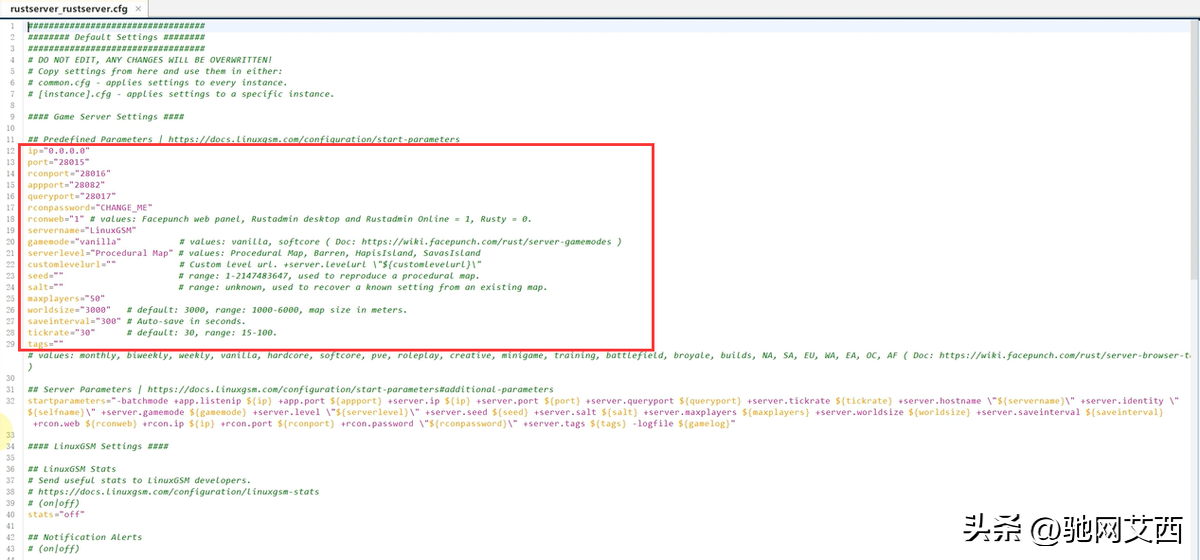Click line number 12 in the gutter
This screenshot has height=560, width=1200.
point(11,150)
